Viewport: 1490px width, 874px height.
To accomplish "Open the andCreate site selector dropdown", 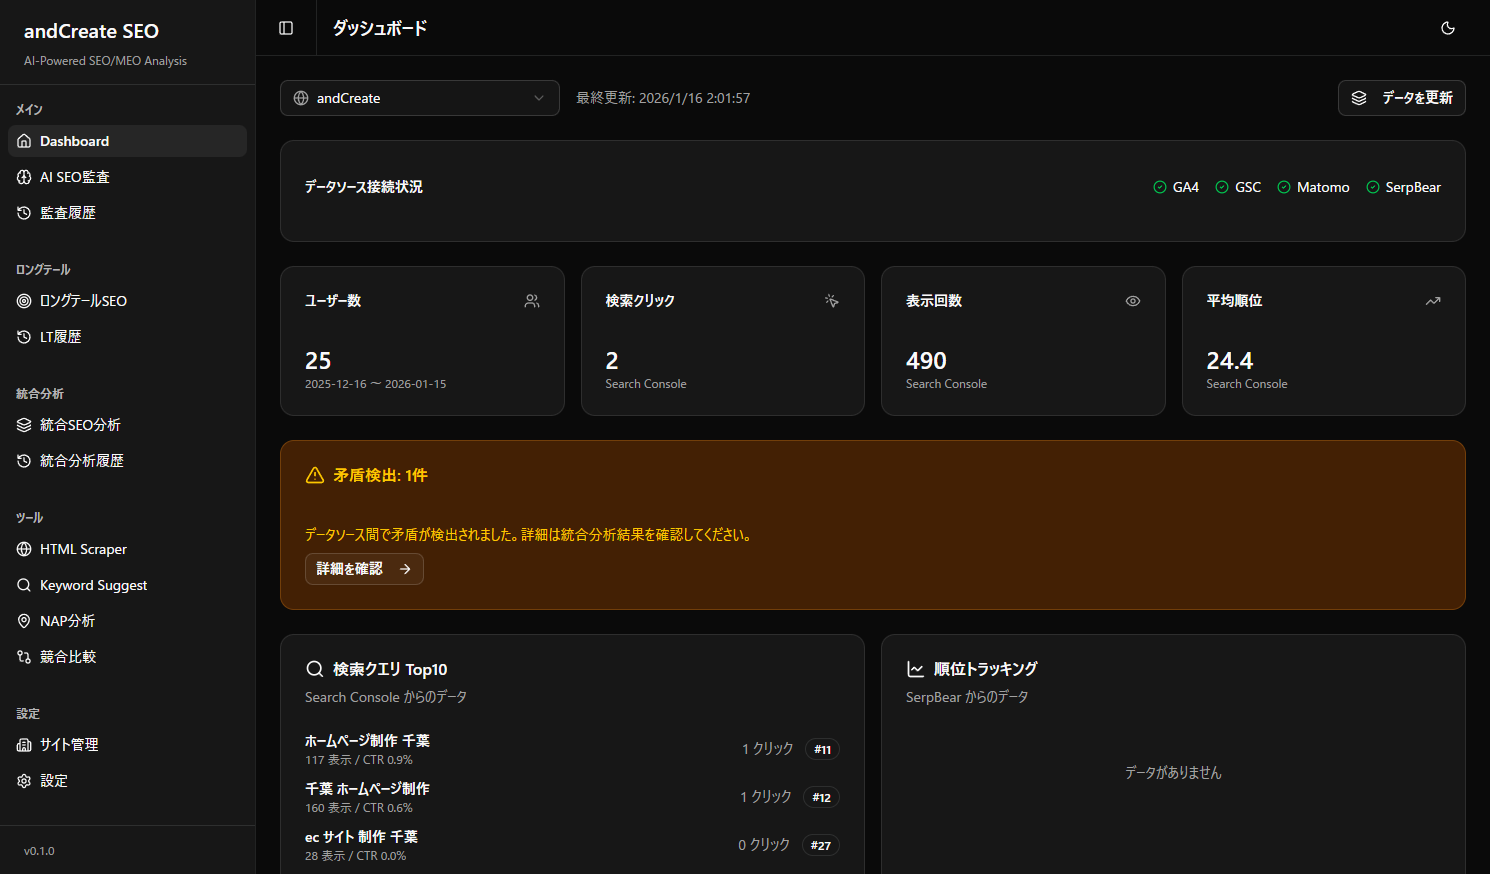I will pos(419,97).
